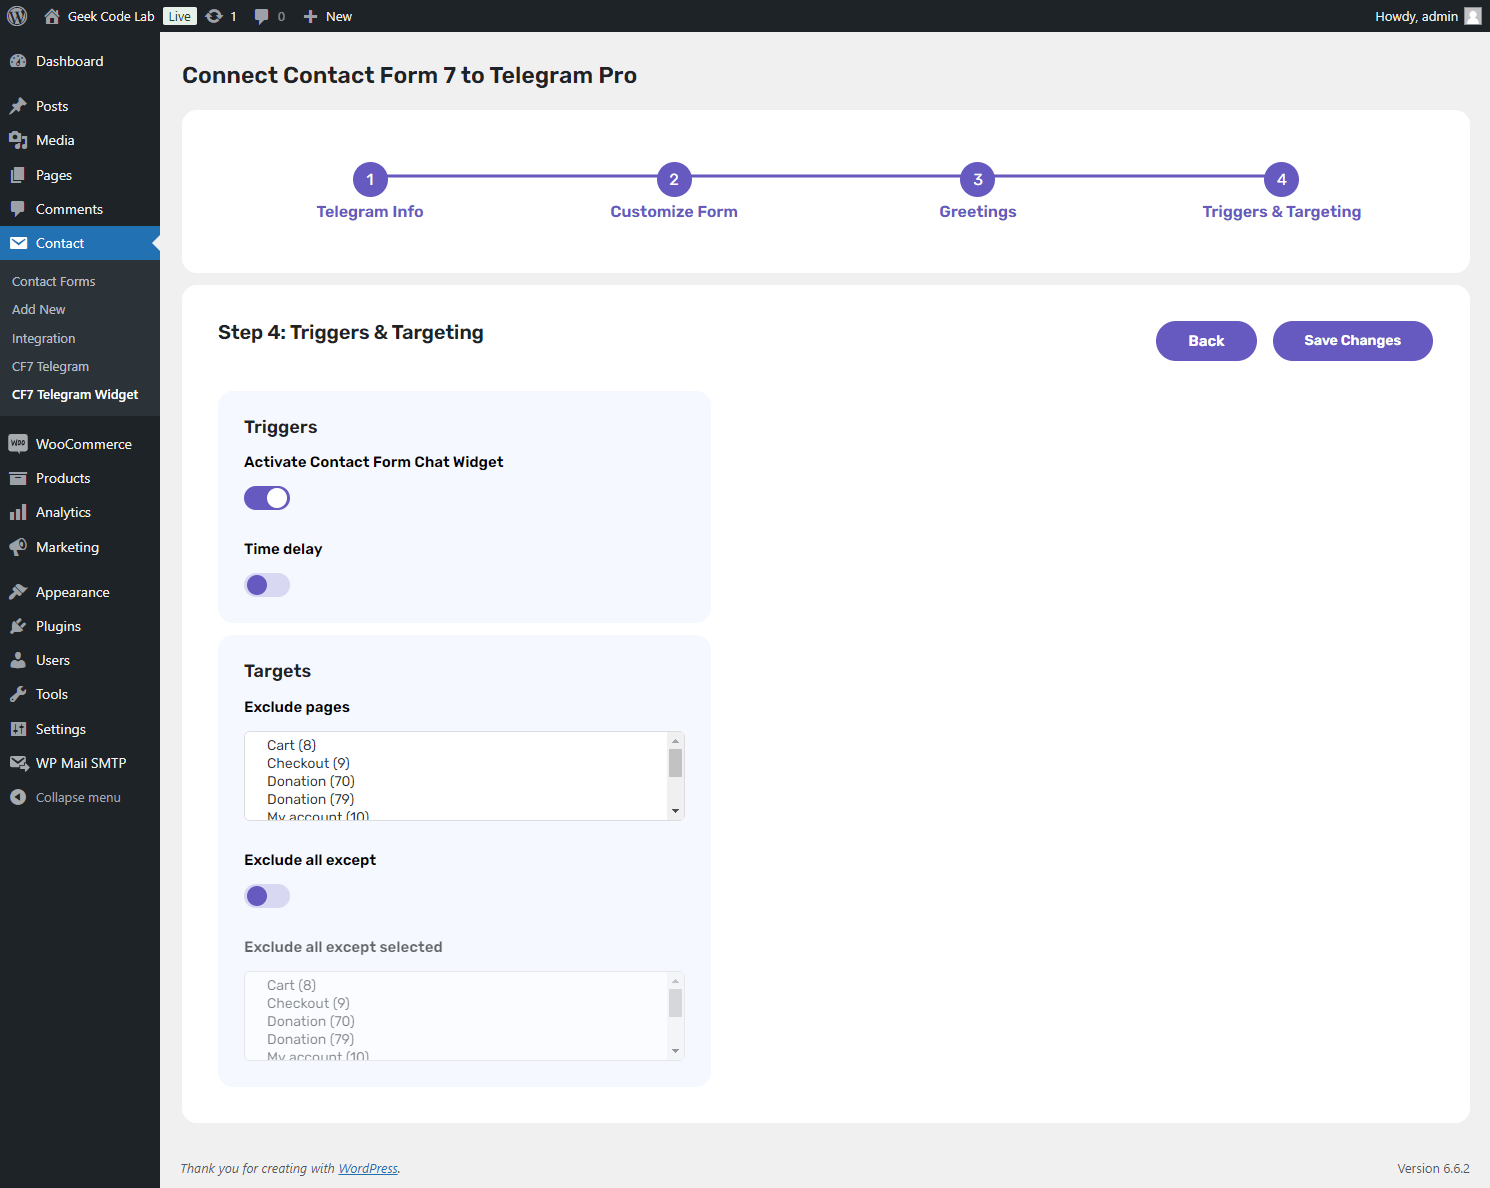The image size is (1490, 1188).
Task: Click the Comments sidebar icon
Action: click(18, 209)
